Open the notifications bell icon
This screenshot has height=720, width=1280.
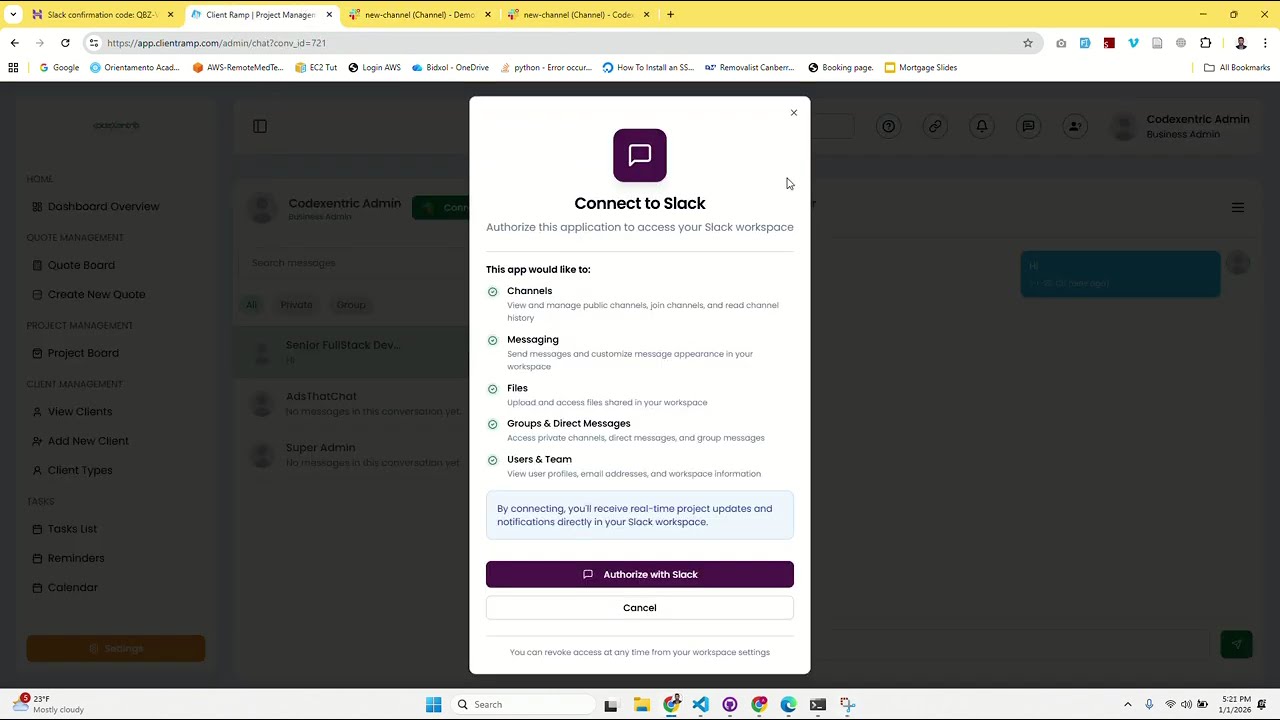pyautogui.click(x=982, y=126)
